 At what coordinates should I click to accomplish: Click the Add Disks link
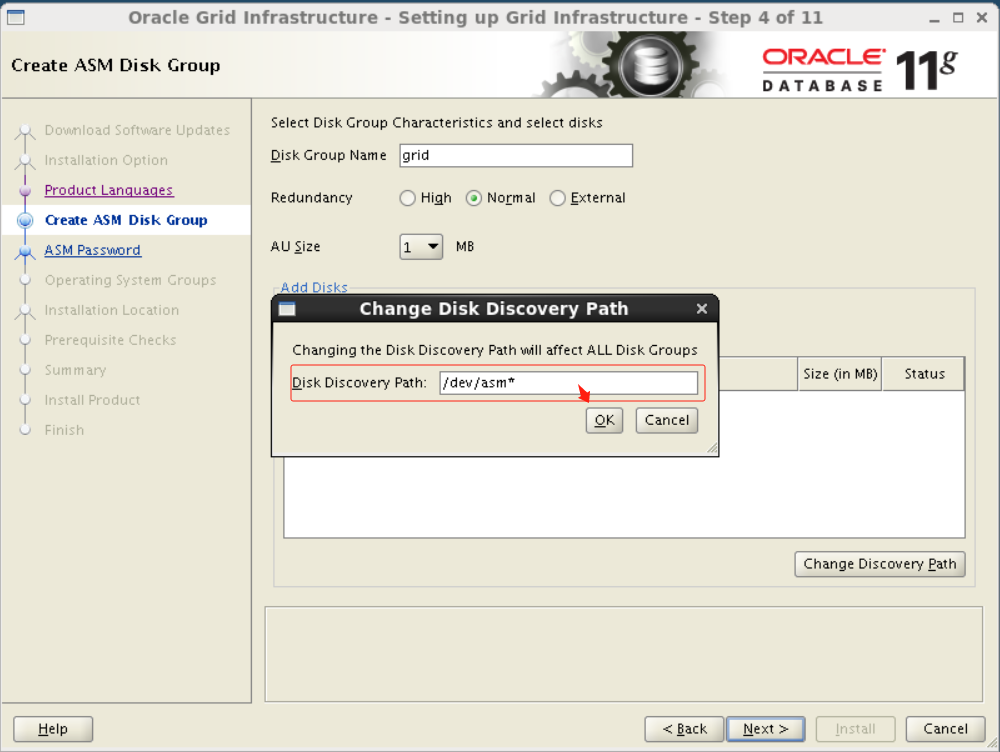point(314,287)
